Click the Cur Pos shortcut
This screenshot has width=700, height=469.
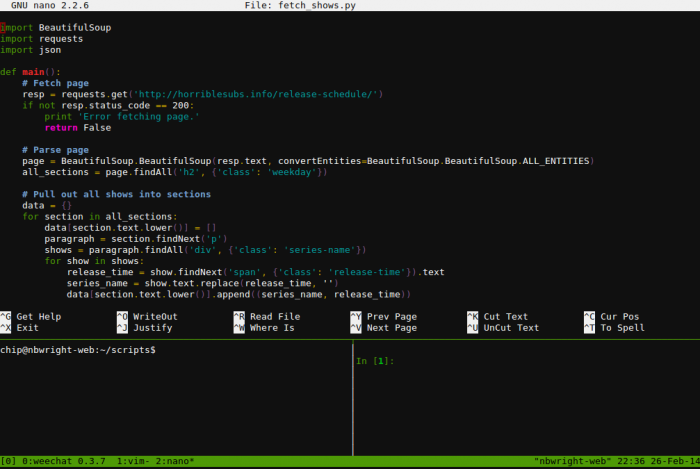pyautogui.click(x=612, y=316)
